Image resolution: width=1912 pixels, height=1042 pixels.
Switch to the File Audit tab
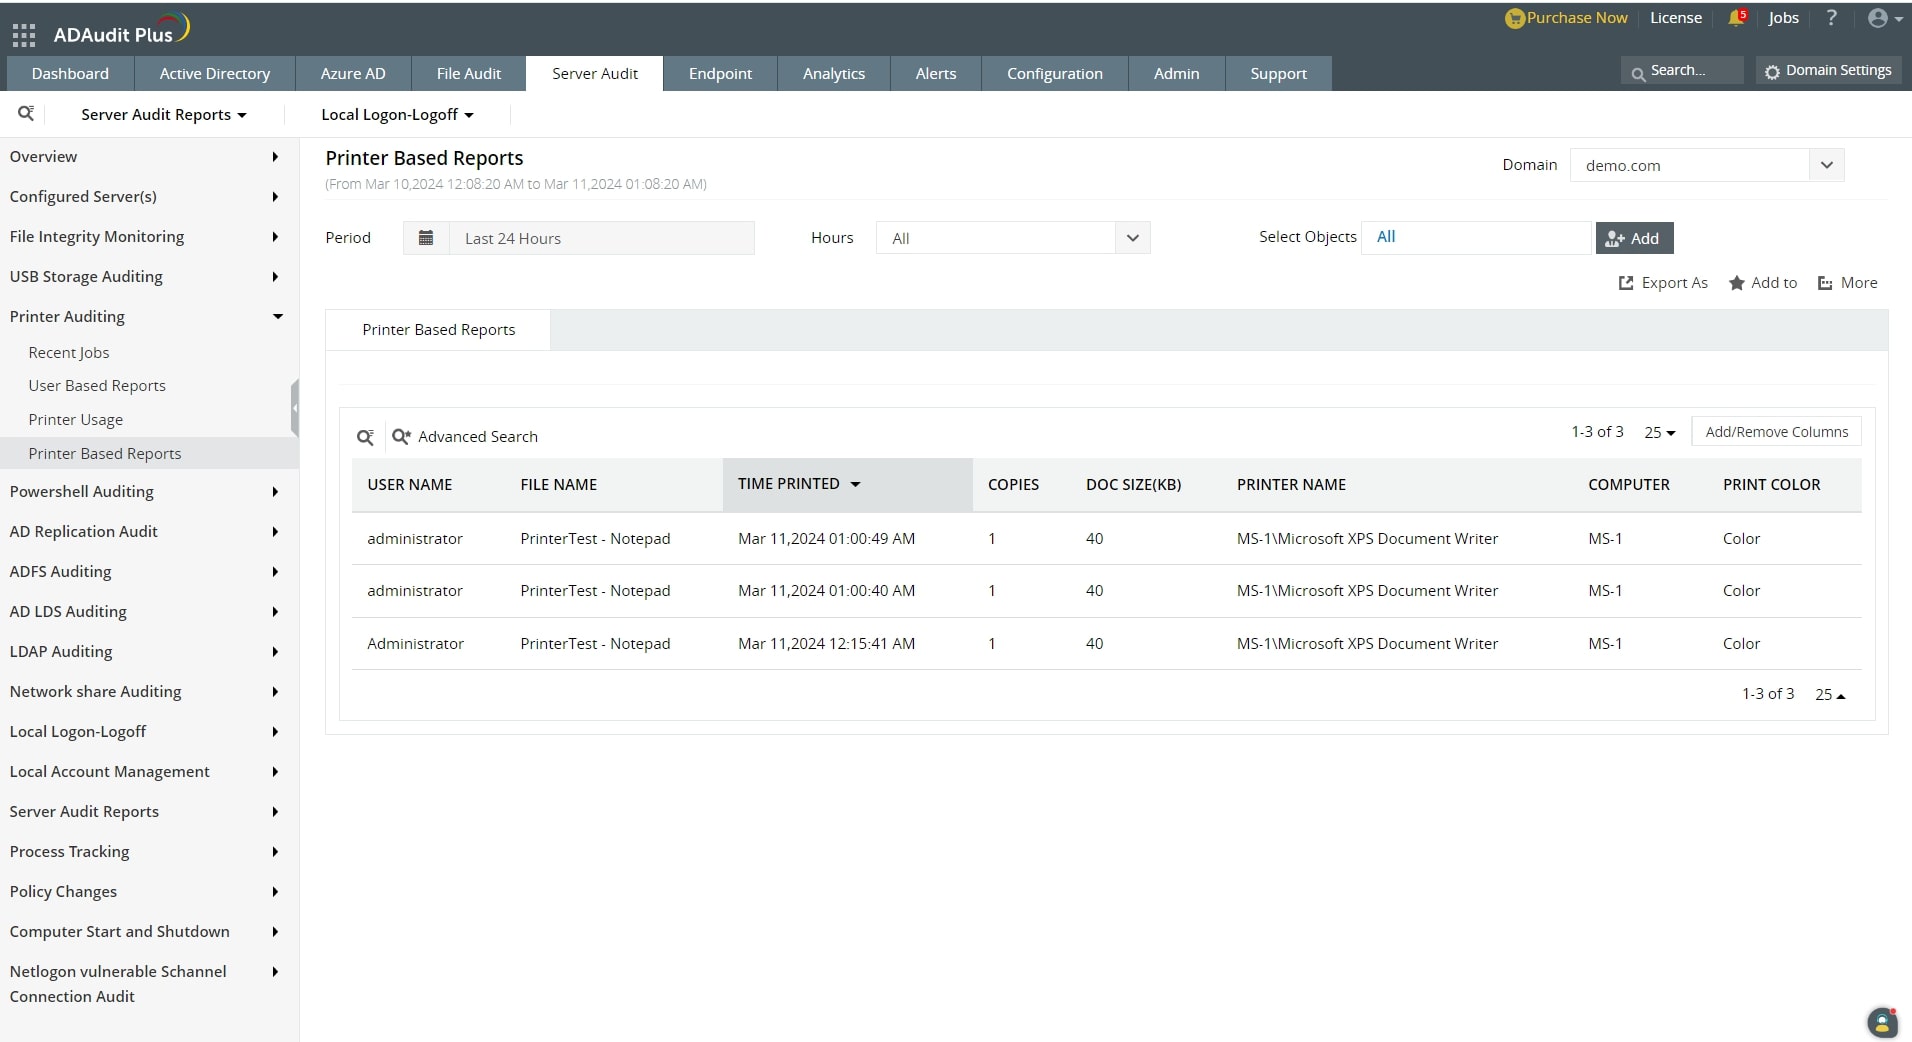click(469, 73)
